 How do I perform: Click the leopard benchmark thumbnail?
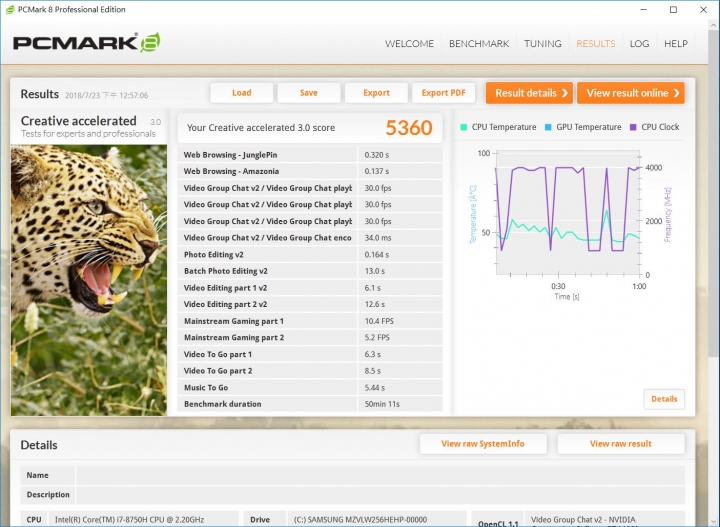pyautogui.click(x=89, y=280)
